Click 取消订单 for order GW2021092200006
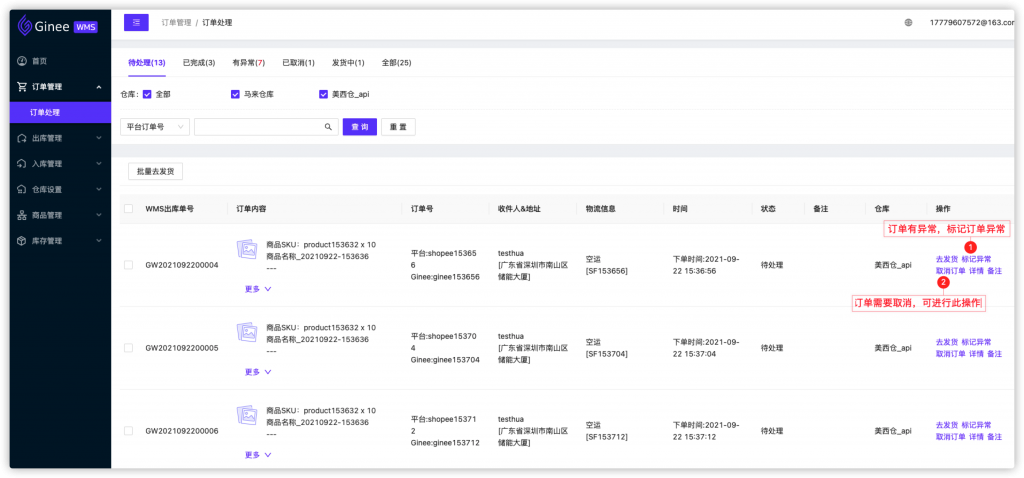This screenshot has height=478, width=1024. click(950, 436)
